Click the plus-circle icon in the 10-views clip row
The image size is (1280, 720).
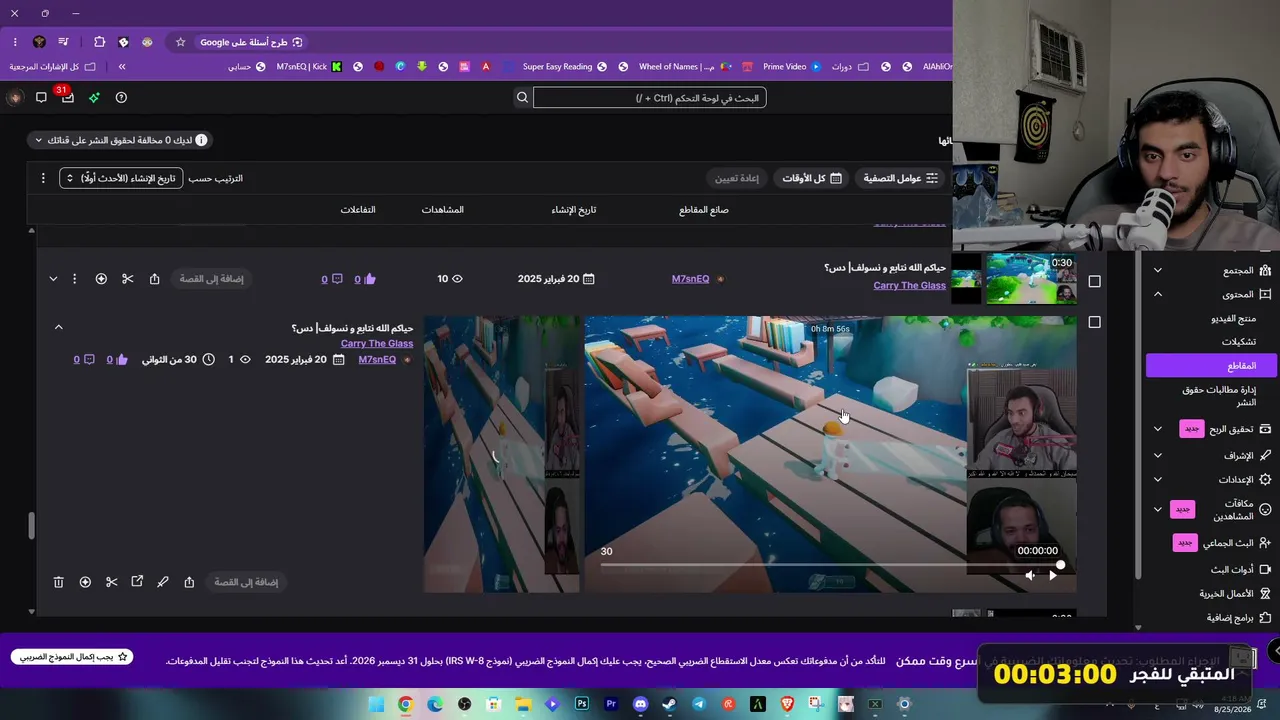click(101, 279)
